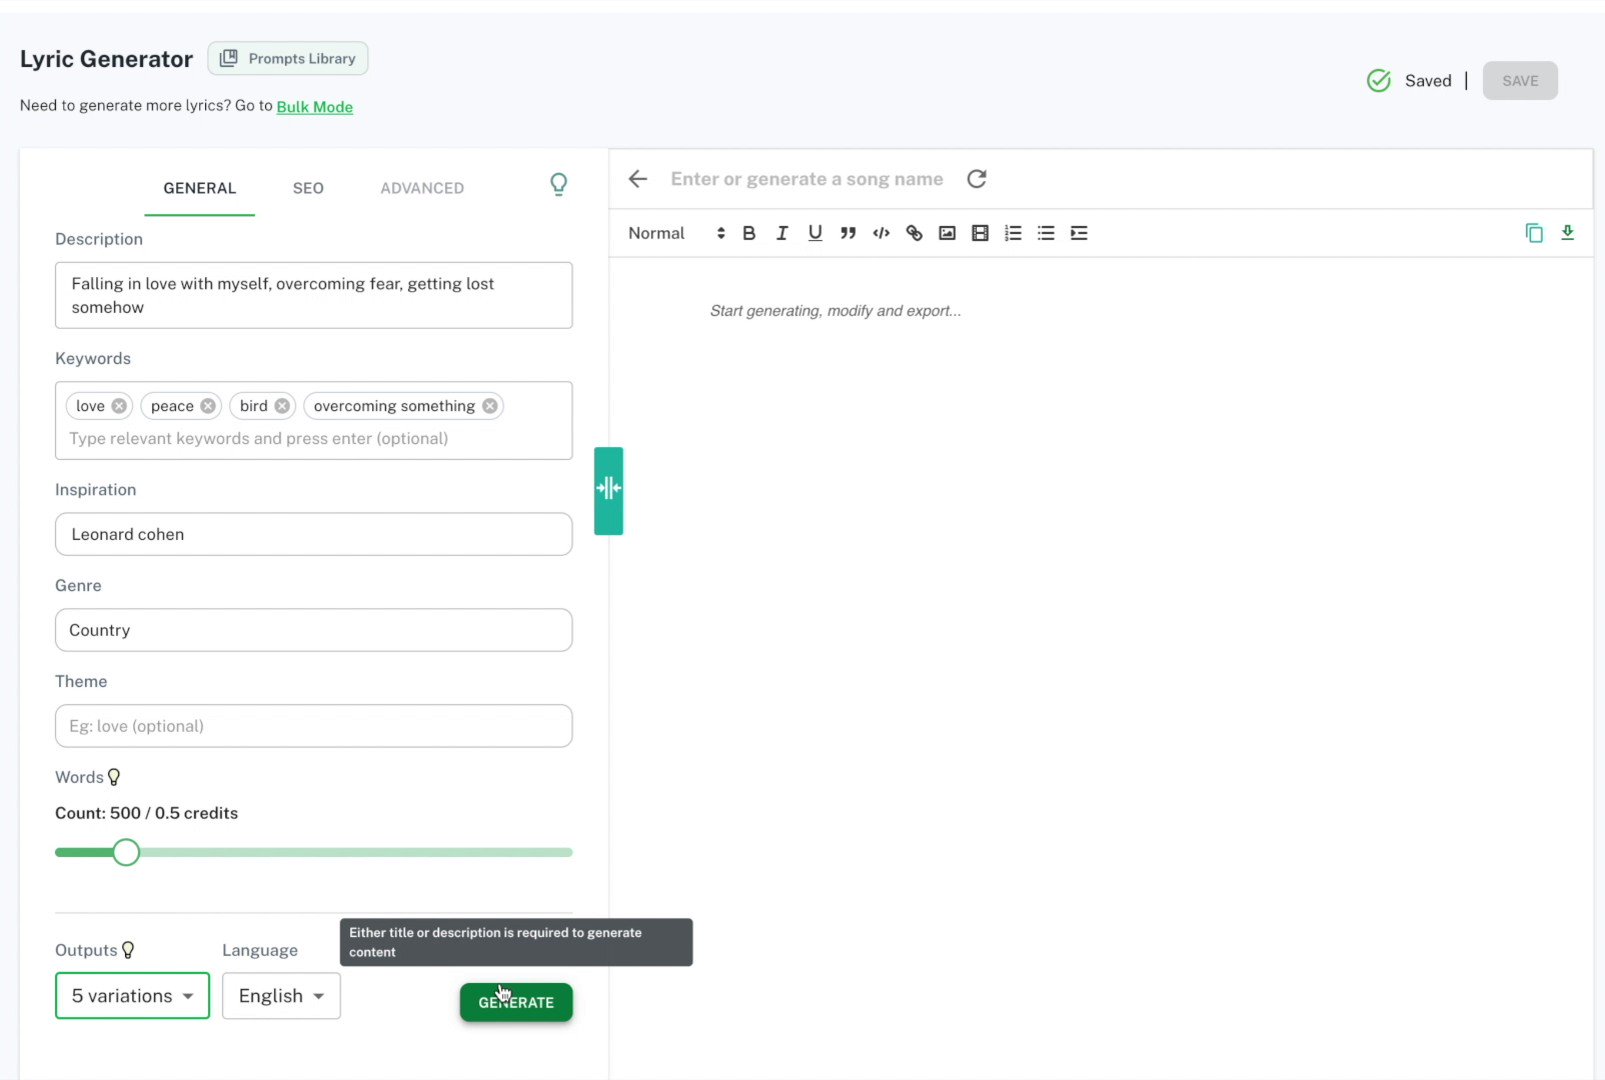1605x1080 pixels.
Task: Click into the Description text box
Action: point(314,295)
